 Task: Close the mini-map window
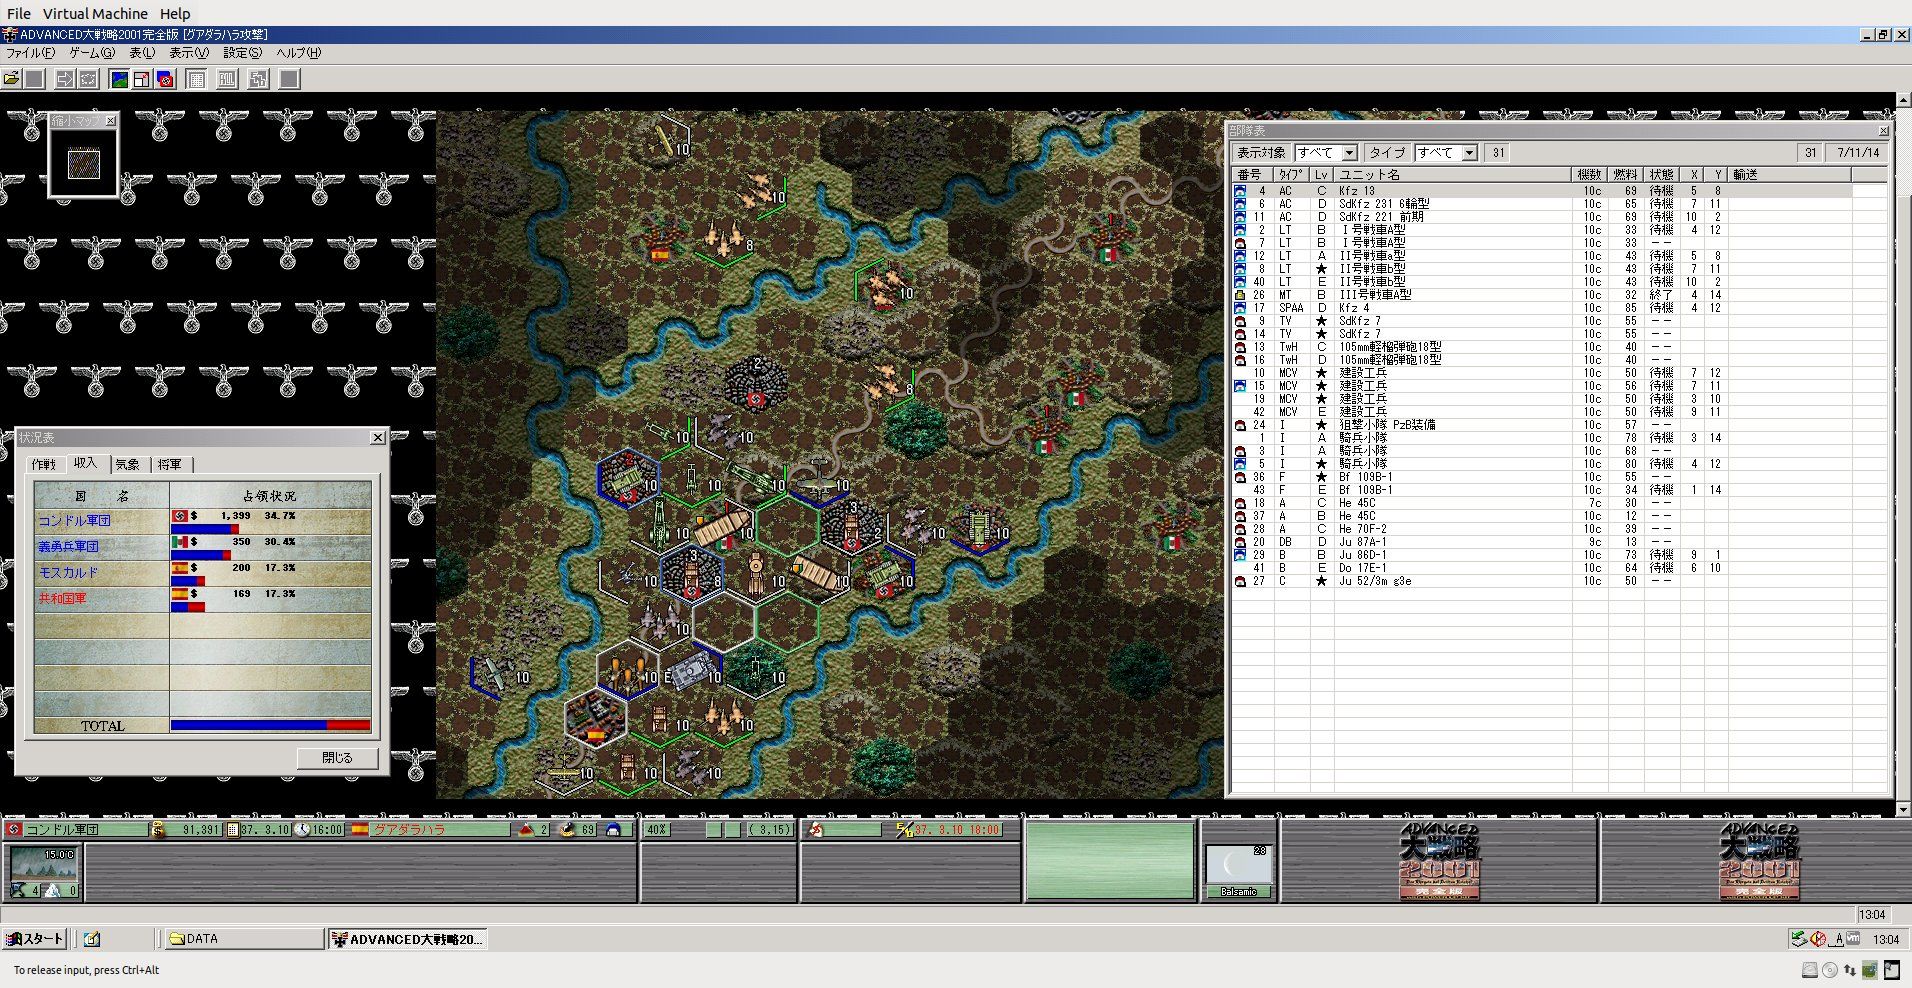click(x=111, y=121)
